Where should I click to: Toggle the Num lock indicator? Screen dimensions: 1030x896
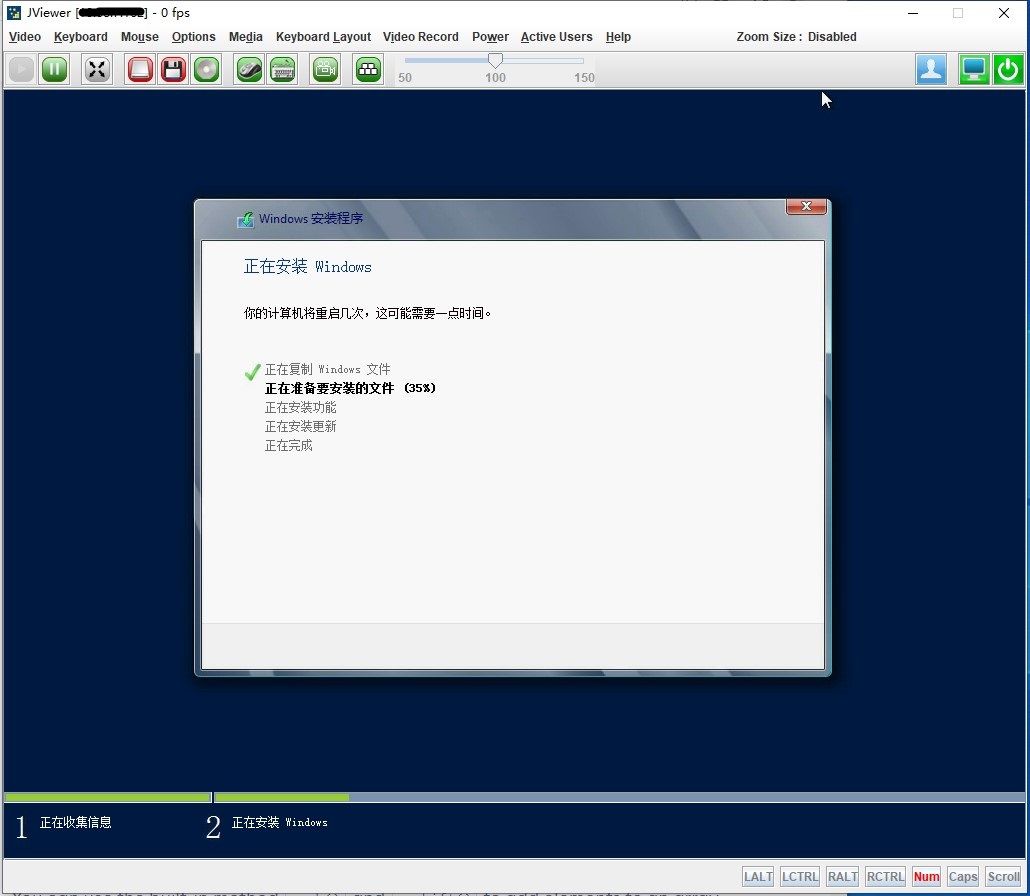(926, 876)
